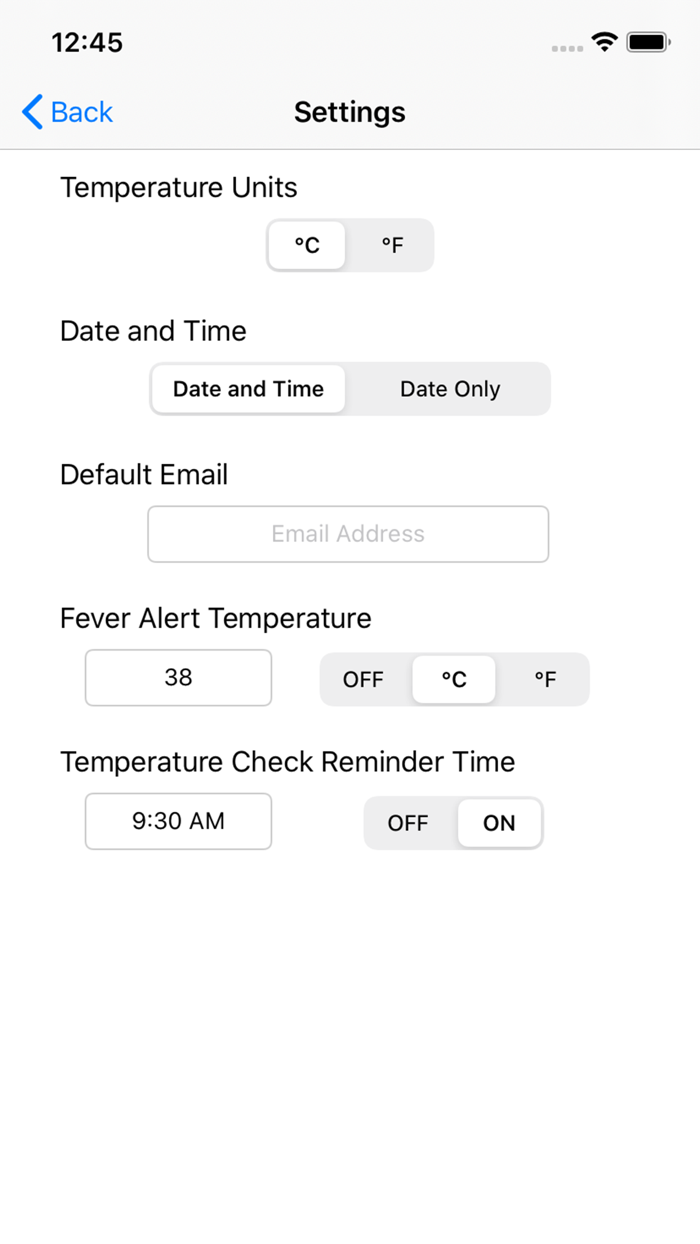The height and width of the screenshot is (1244, 700).
Task: Set fever alert units to °C
Action: click(x=453, y=679)
